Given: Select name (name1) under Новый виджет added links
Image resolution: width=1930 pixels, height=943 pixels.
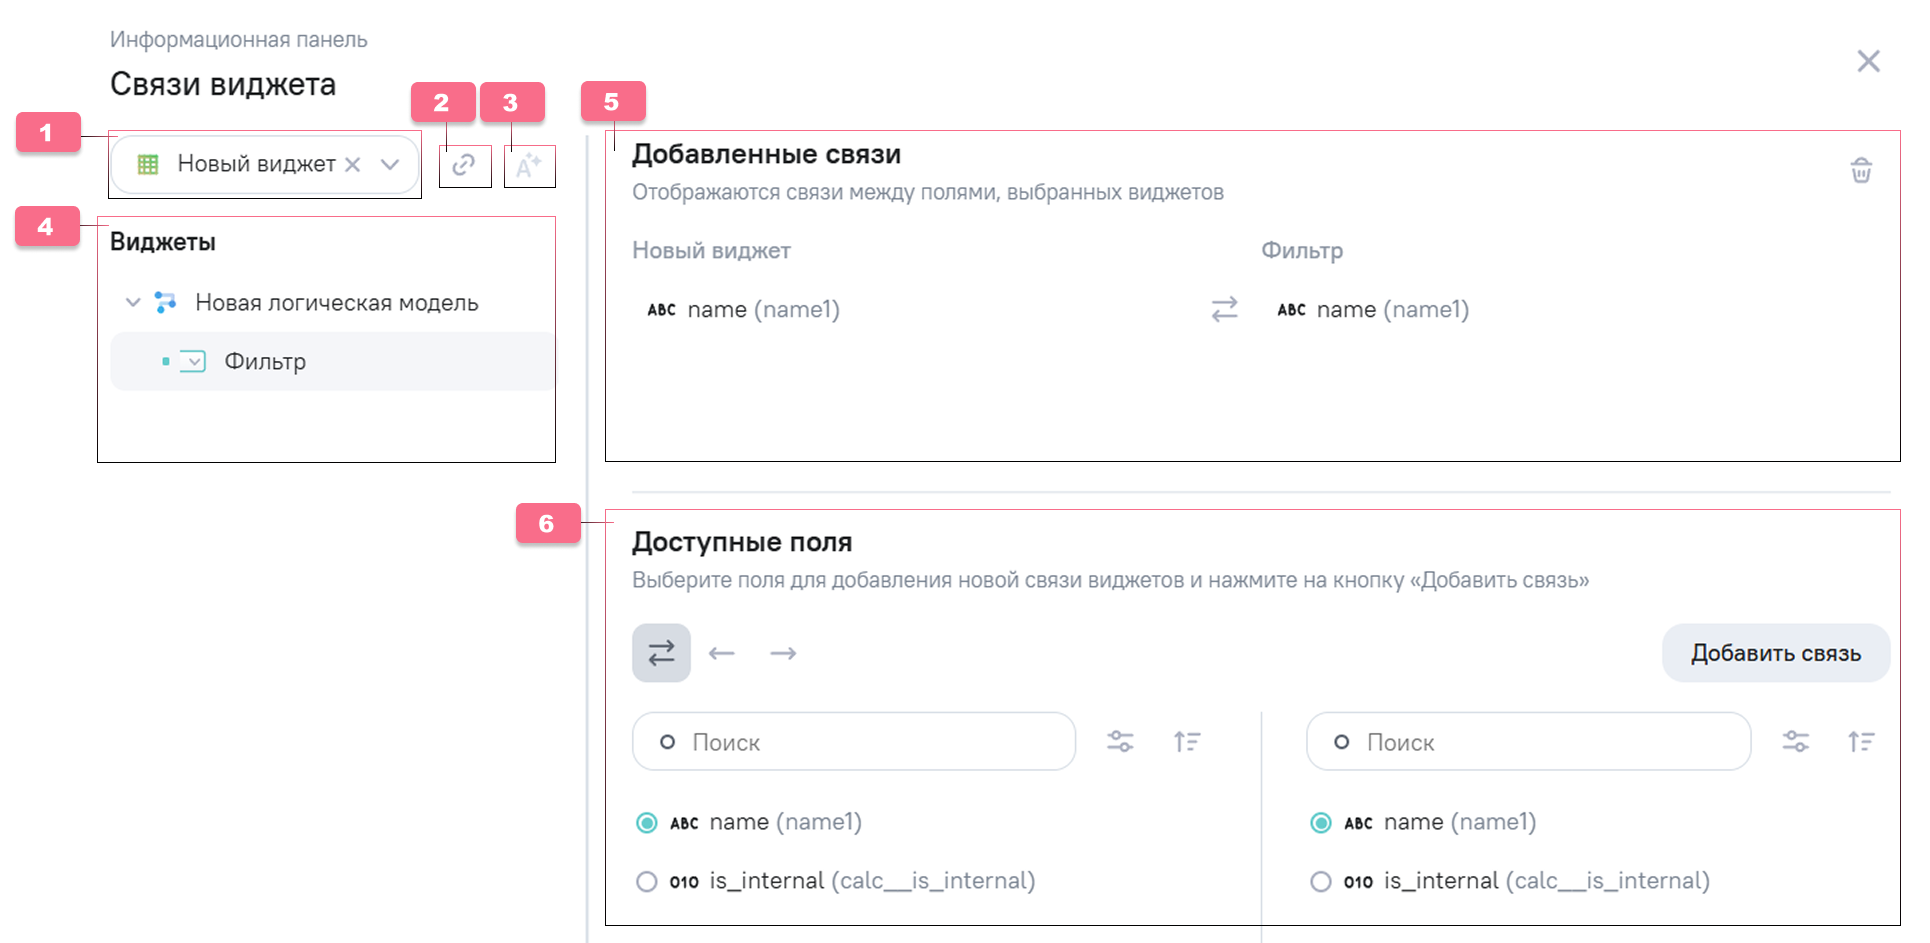Looking at the screenshot, I should click(744, 309).
